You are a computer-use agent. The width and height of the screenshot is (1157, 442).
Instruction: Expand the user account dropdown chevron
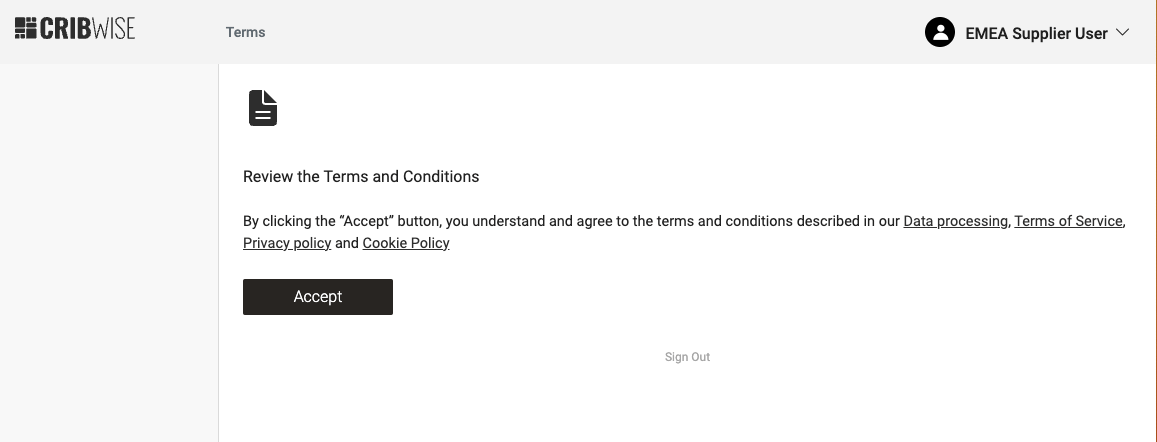[x=1122, y=32]
